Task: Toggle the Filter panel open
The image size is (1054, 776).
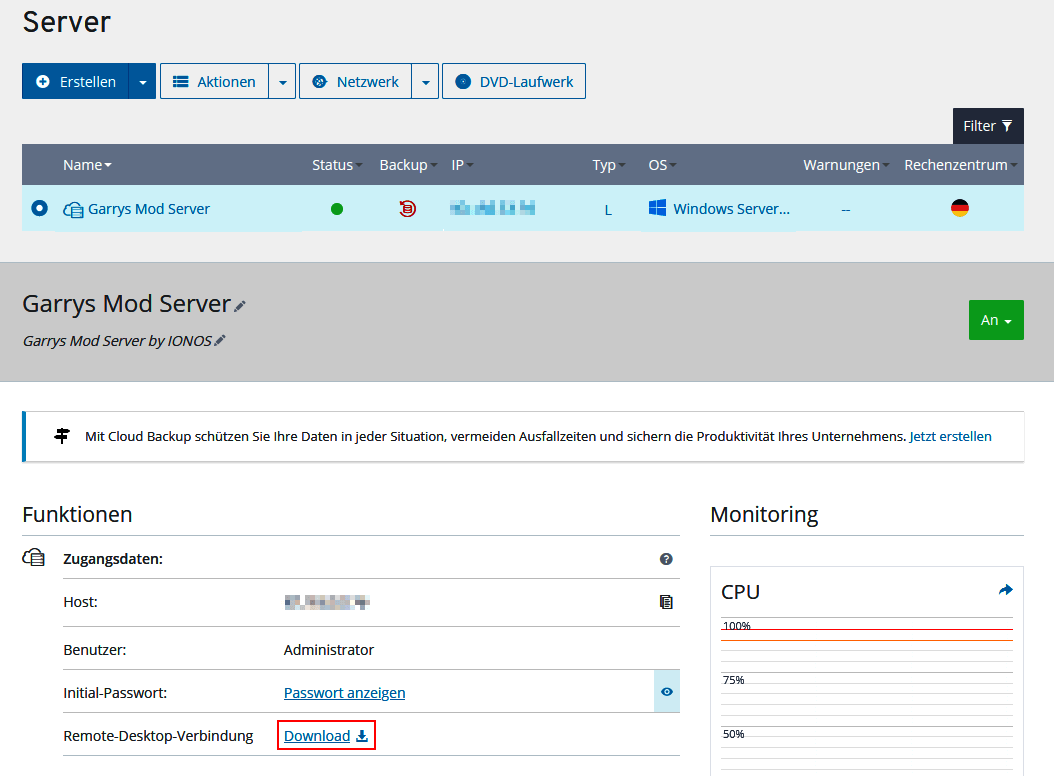Action: click(x=987, y=125)
